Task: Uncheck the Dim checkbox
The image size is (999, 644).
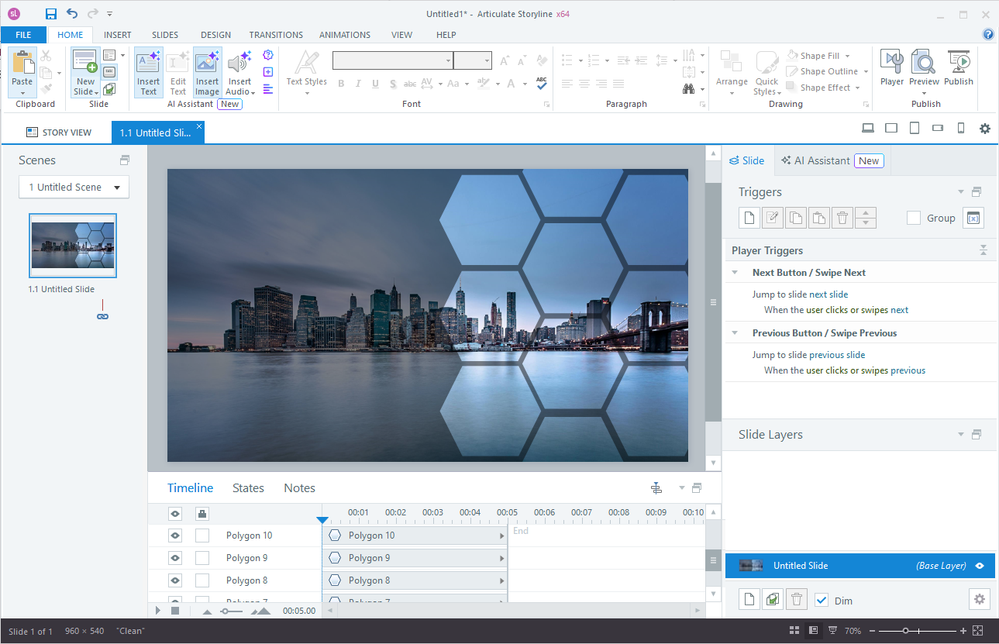Action: coord(822,600)
